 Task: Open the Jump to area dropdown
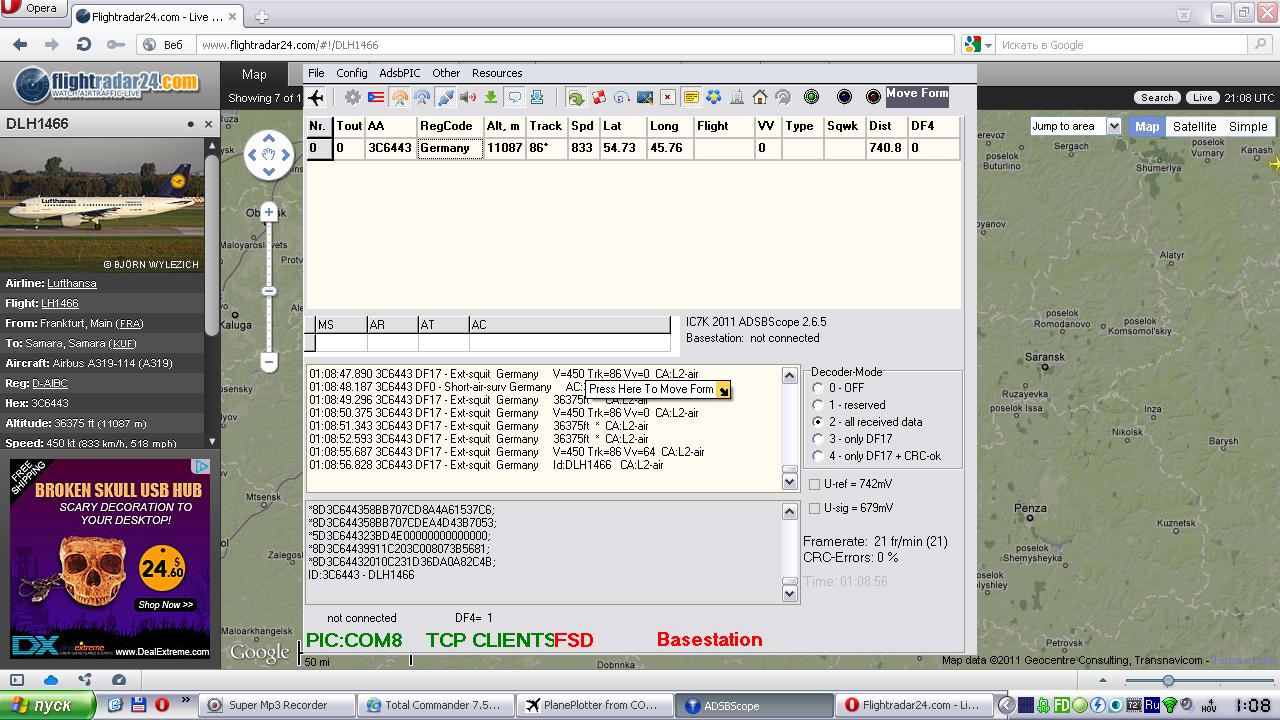pyautogui.click(x=1075, y=126)
